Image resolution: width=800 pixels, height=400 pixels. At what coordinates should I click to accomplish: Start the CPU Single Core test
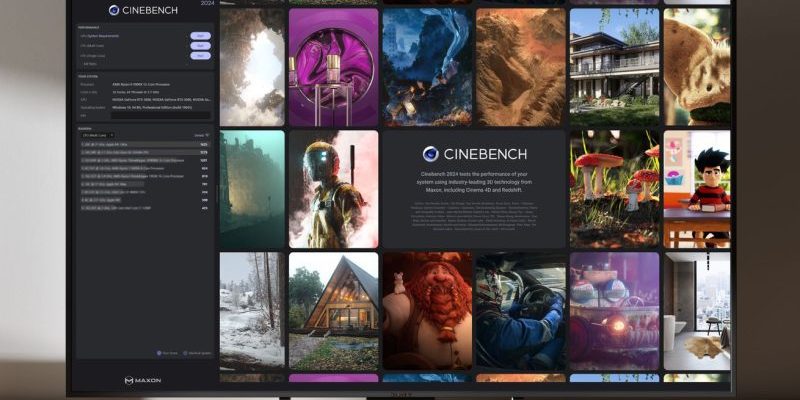pyautogui.click(x=201, y=56)
